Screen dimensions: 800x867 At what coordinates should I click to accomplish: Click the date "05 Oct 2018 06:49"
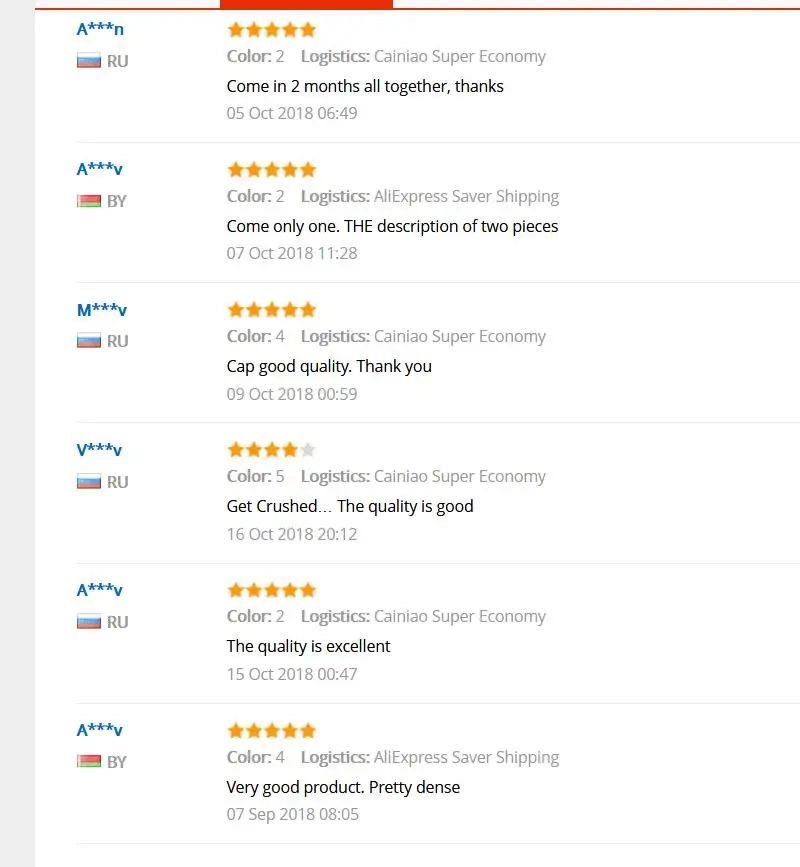292,113
